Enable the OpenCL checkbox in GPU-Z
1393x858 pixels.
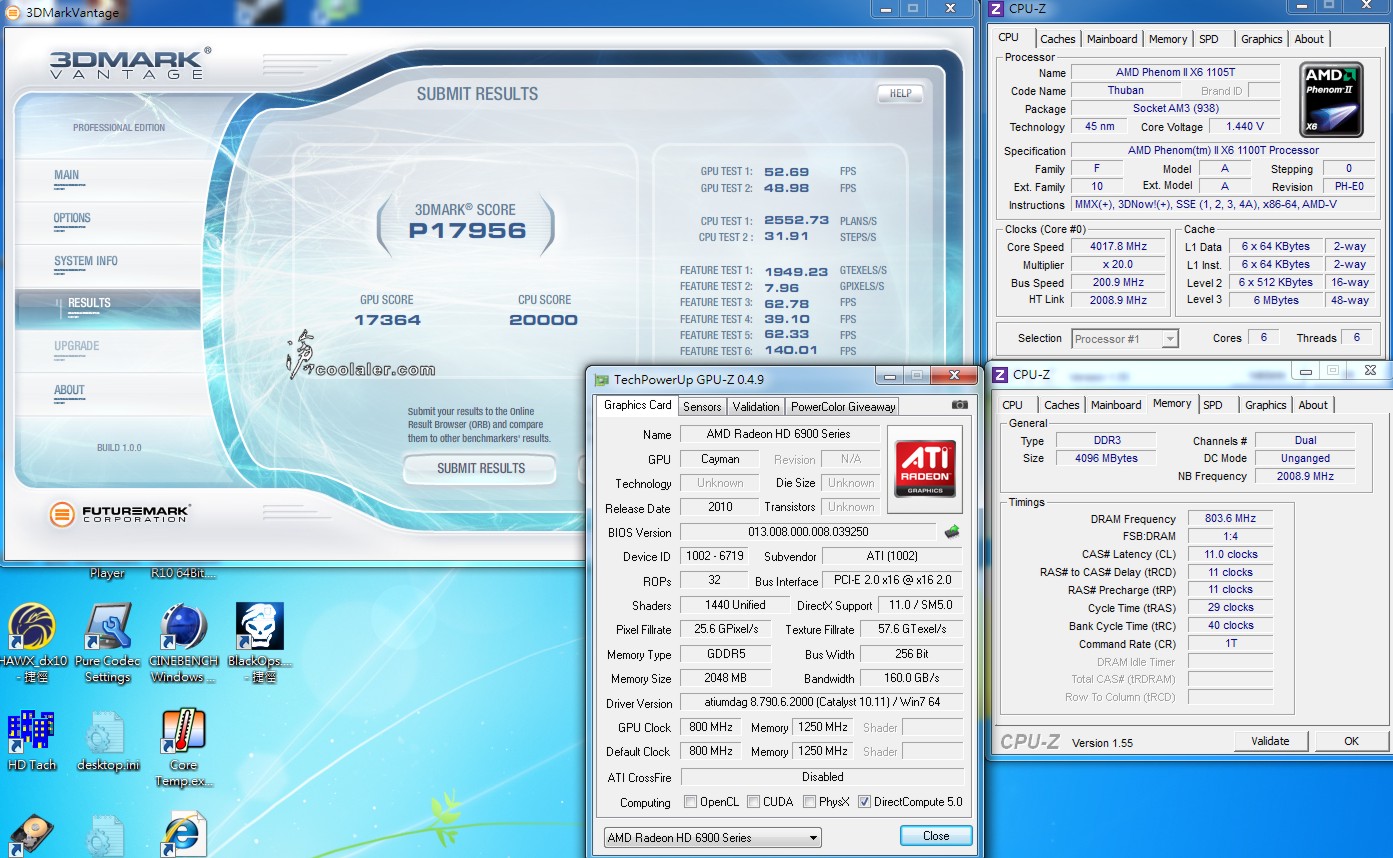point(690,802)
